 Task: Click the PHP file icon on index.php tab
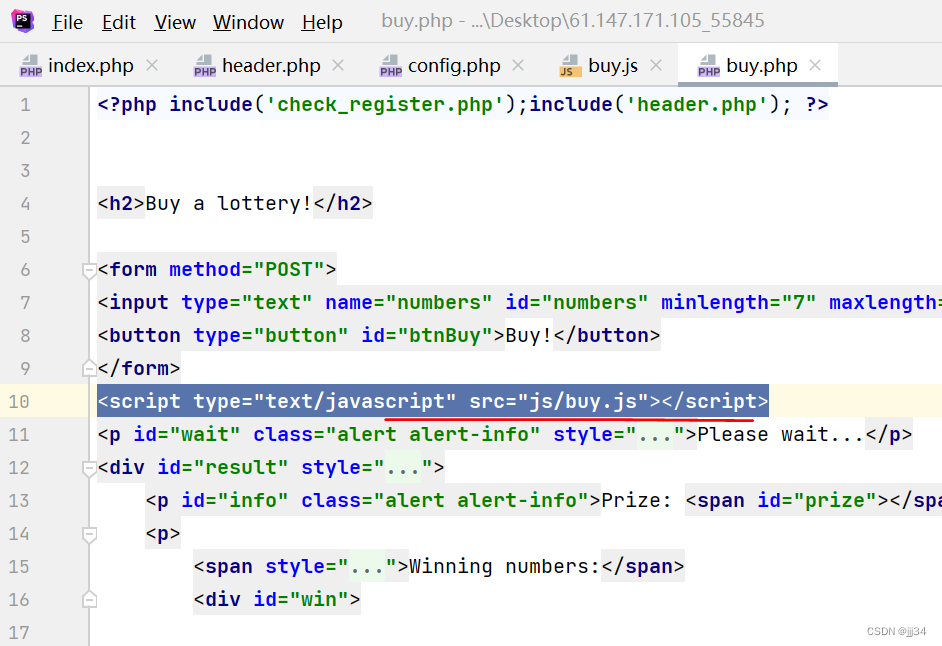click(x=31, y=66)
